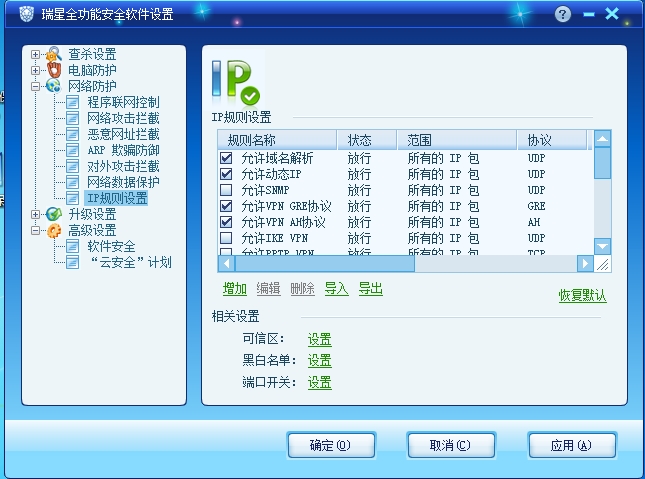
Task: Click the 编辑 link
Action: click(x=269, y=289)
